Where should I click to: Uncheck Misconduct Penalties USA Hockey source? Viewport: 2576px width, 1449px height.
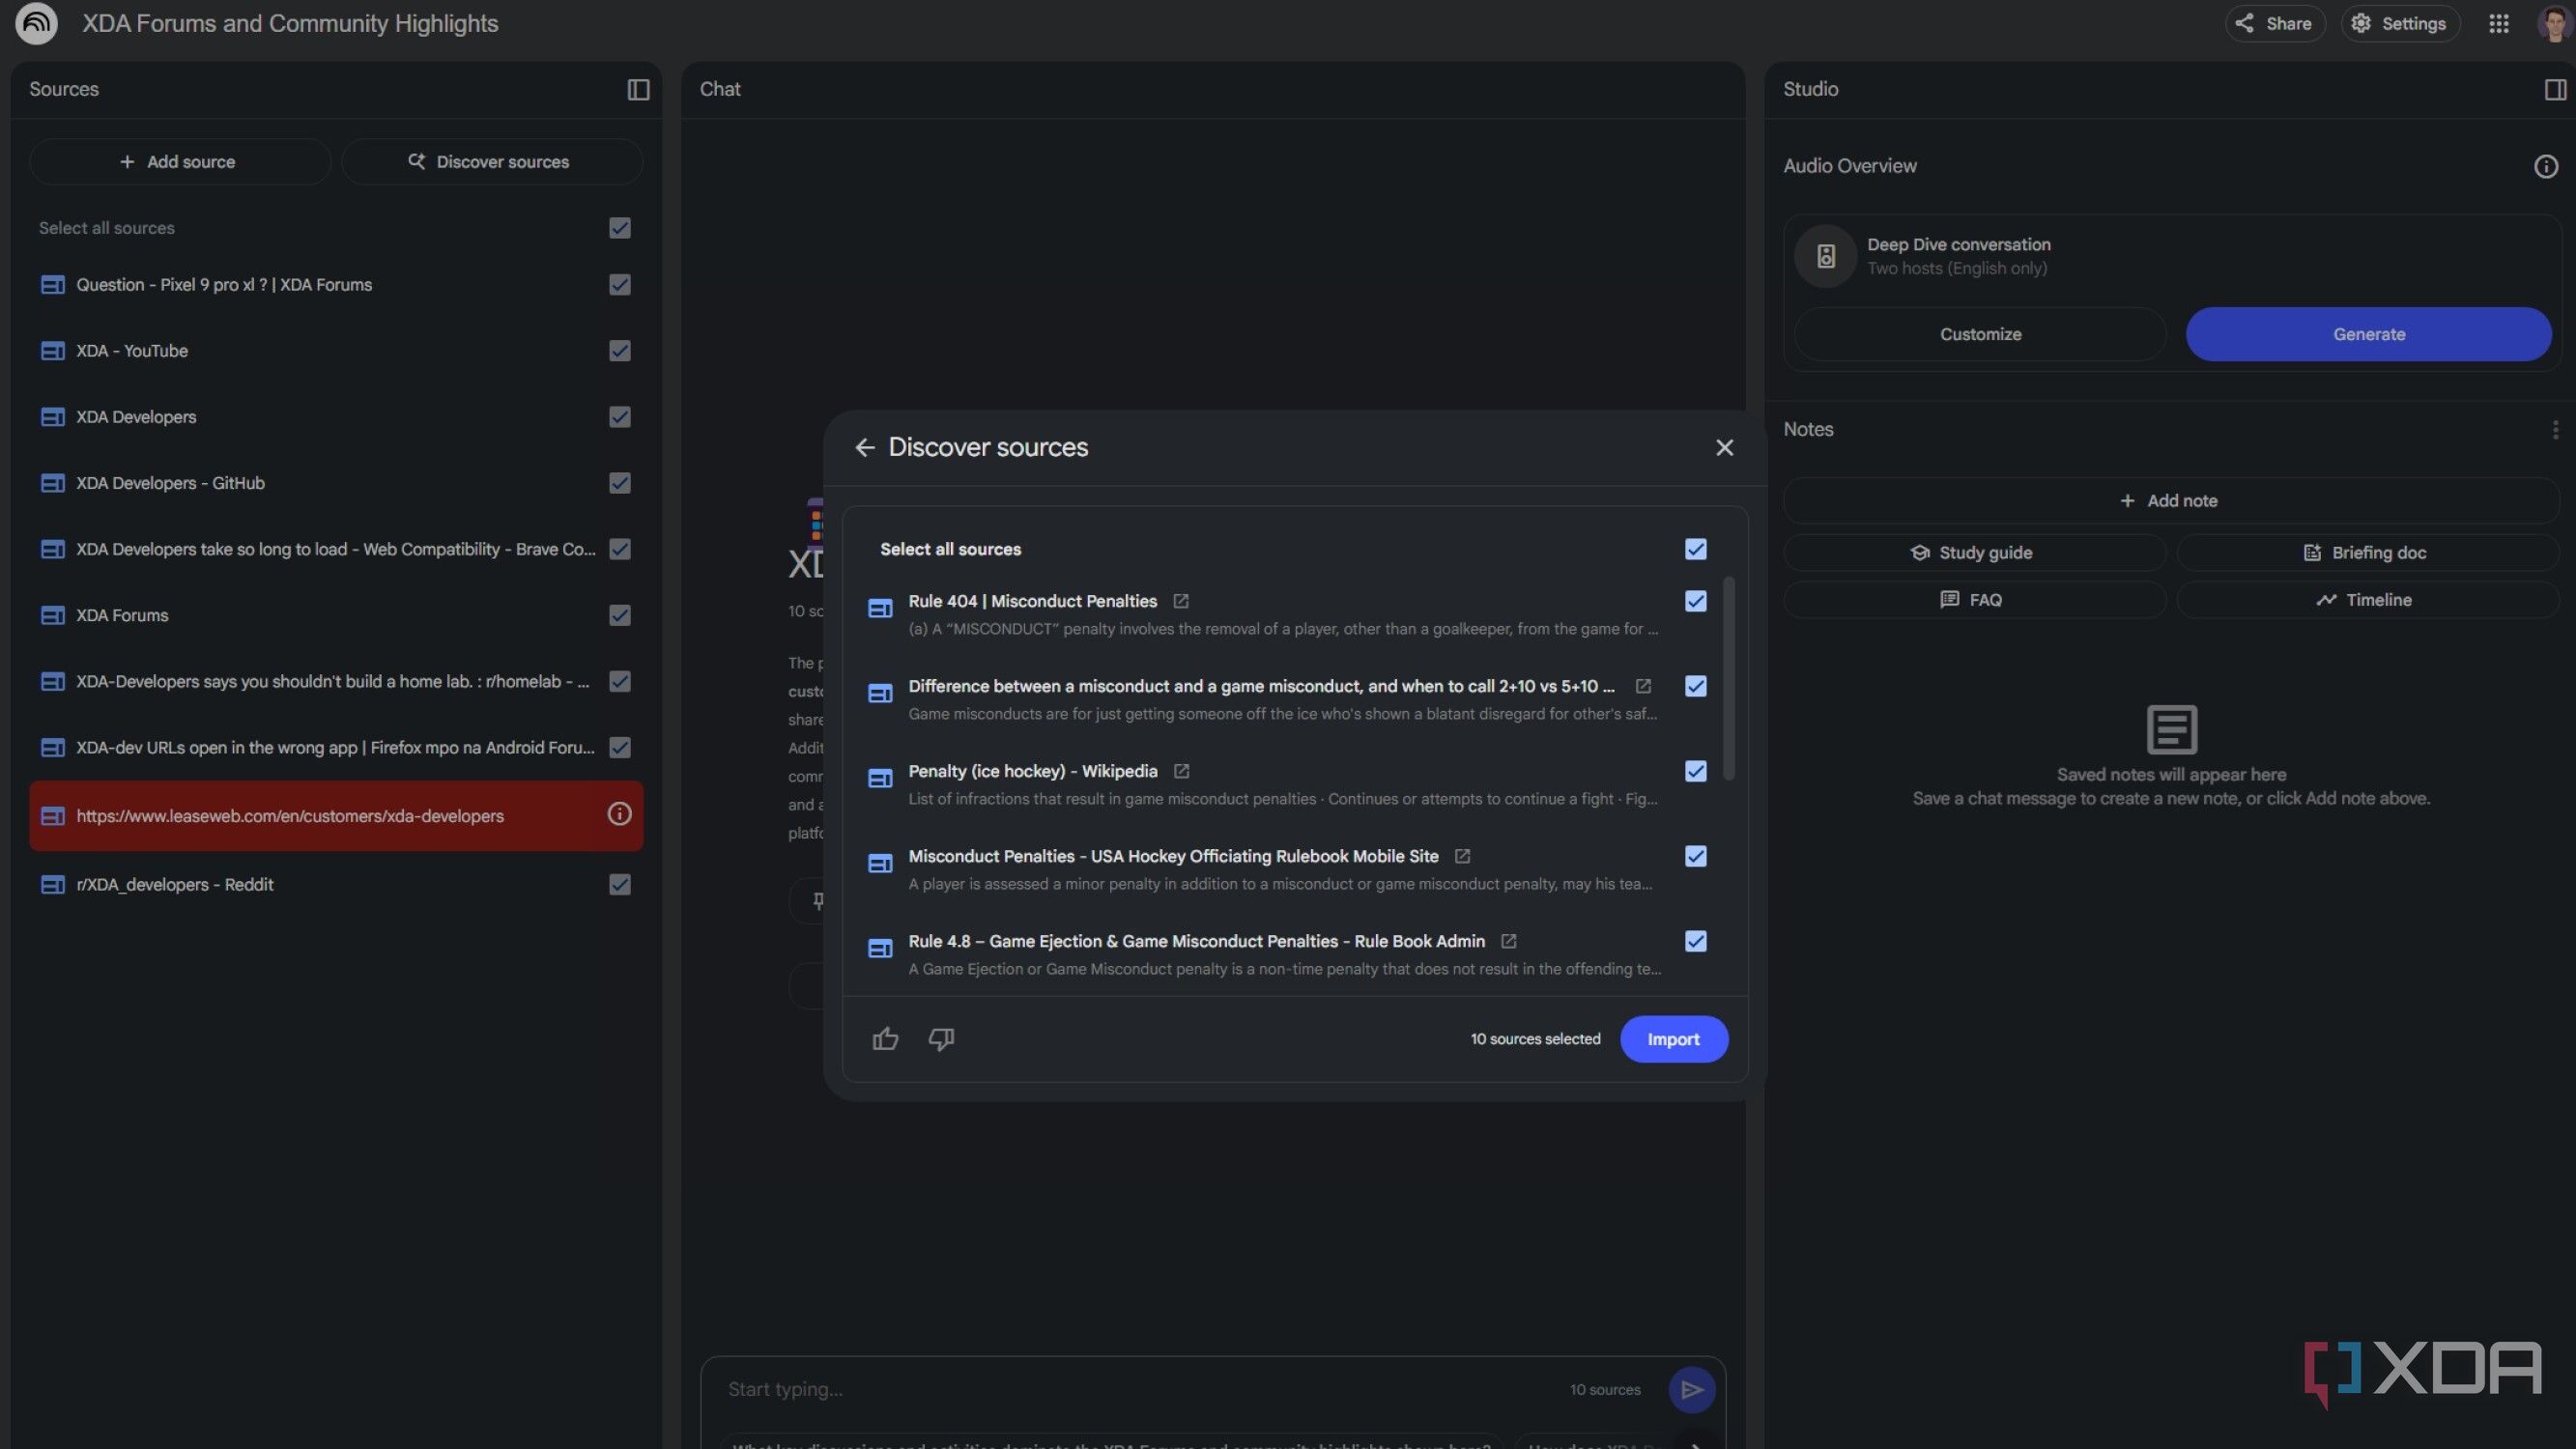pos(1695,856)
